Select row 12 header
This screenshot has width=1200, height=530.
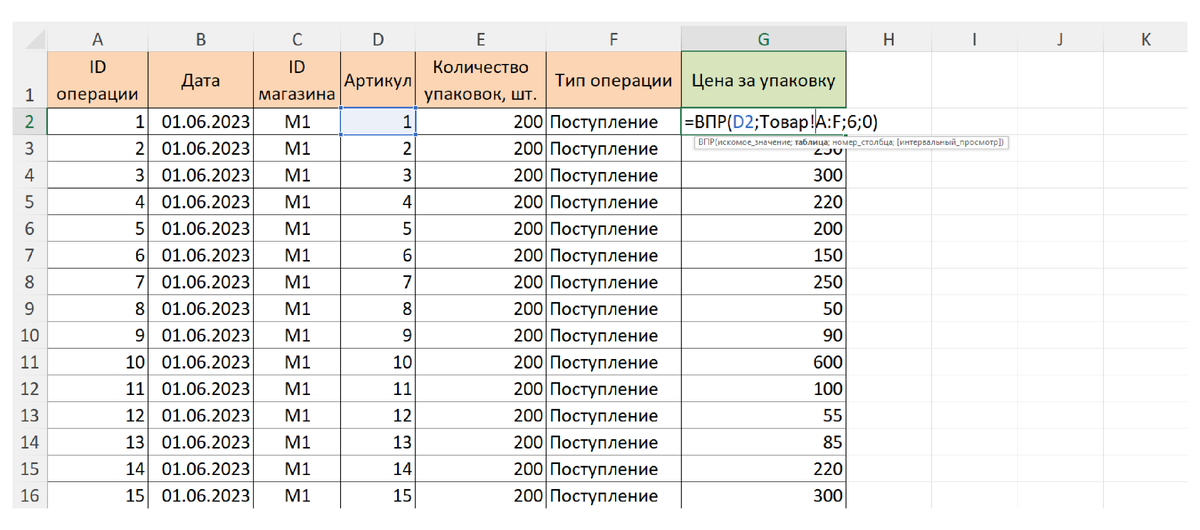point(29,388)
